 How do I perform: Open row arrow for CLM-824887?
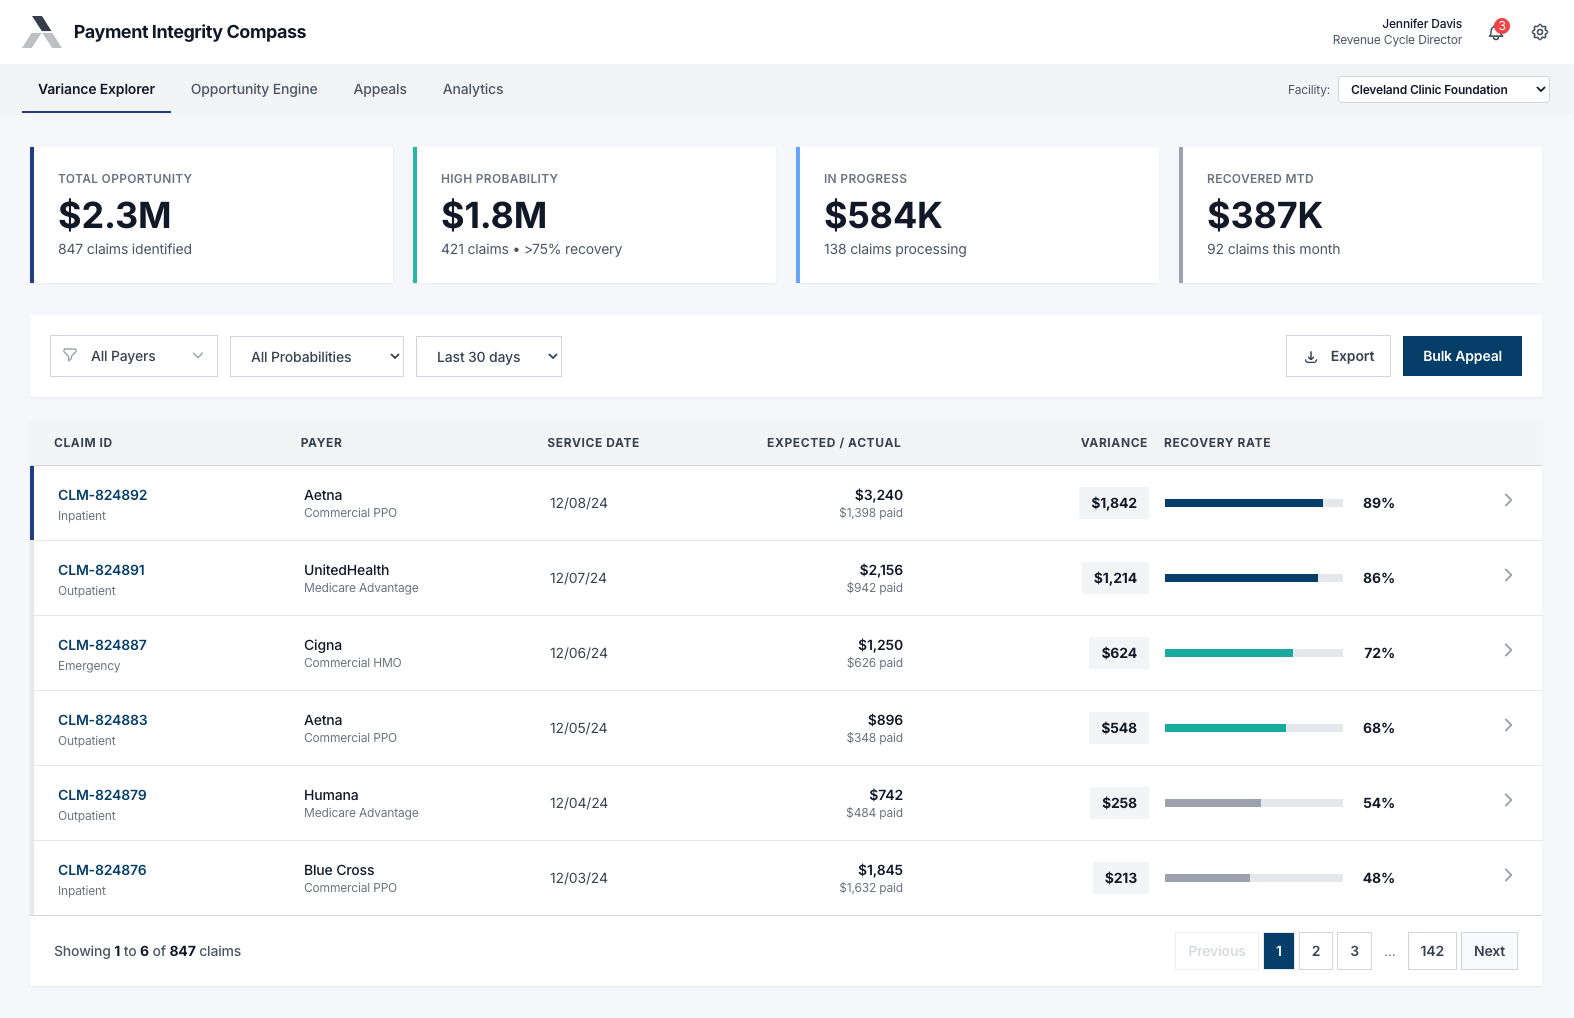click(x=1508, y=650)
